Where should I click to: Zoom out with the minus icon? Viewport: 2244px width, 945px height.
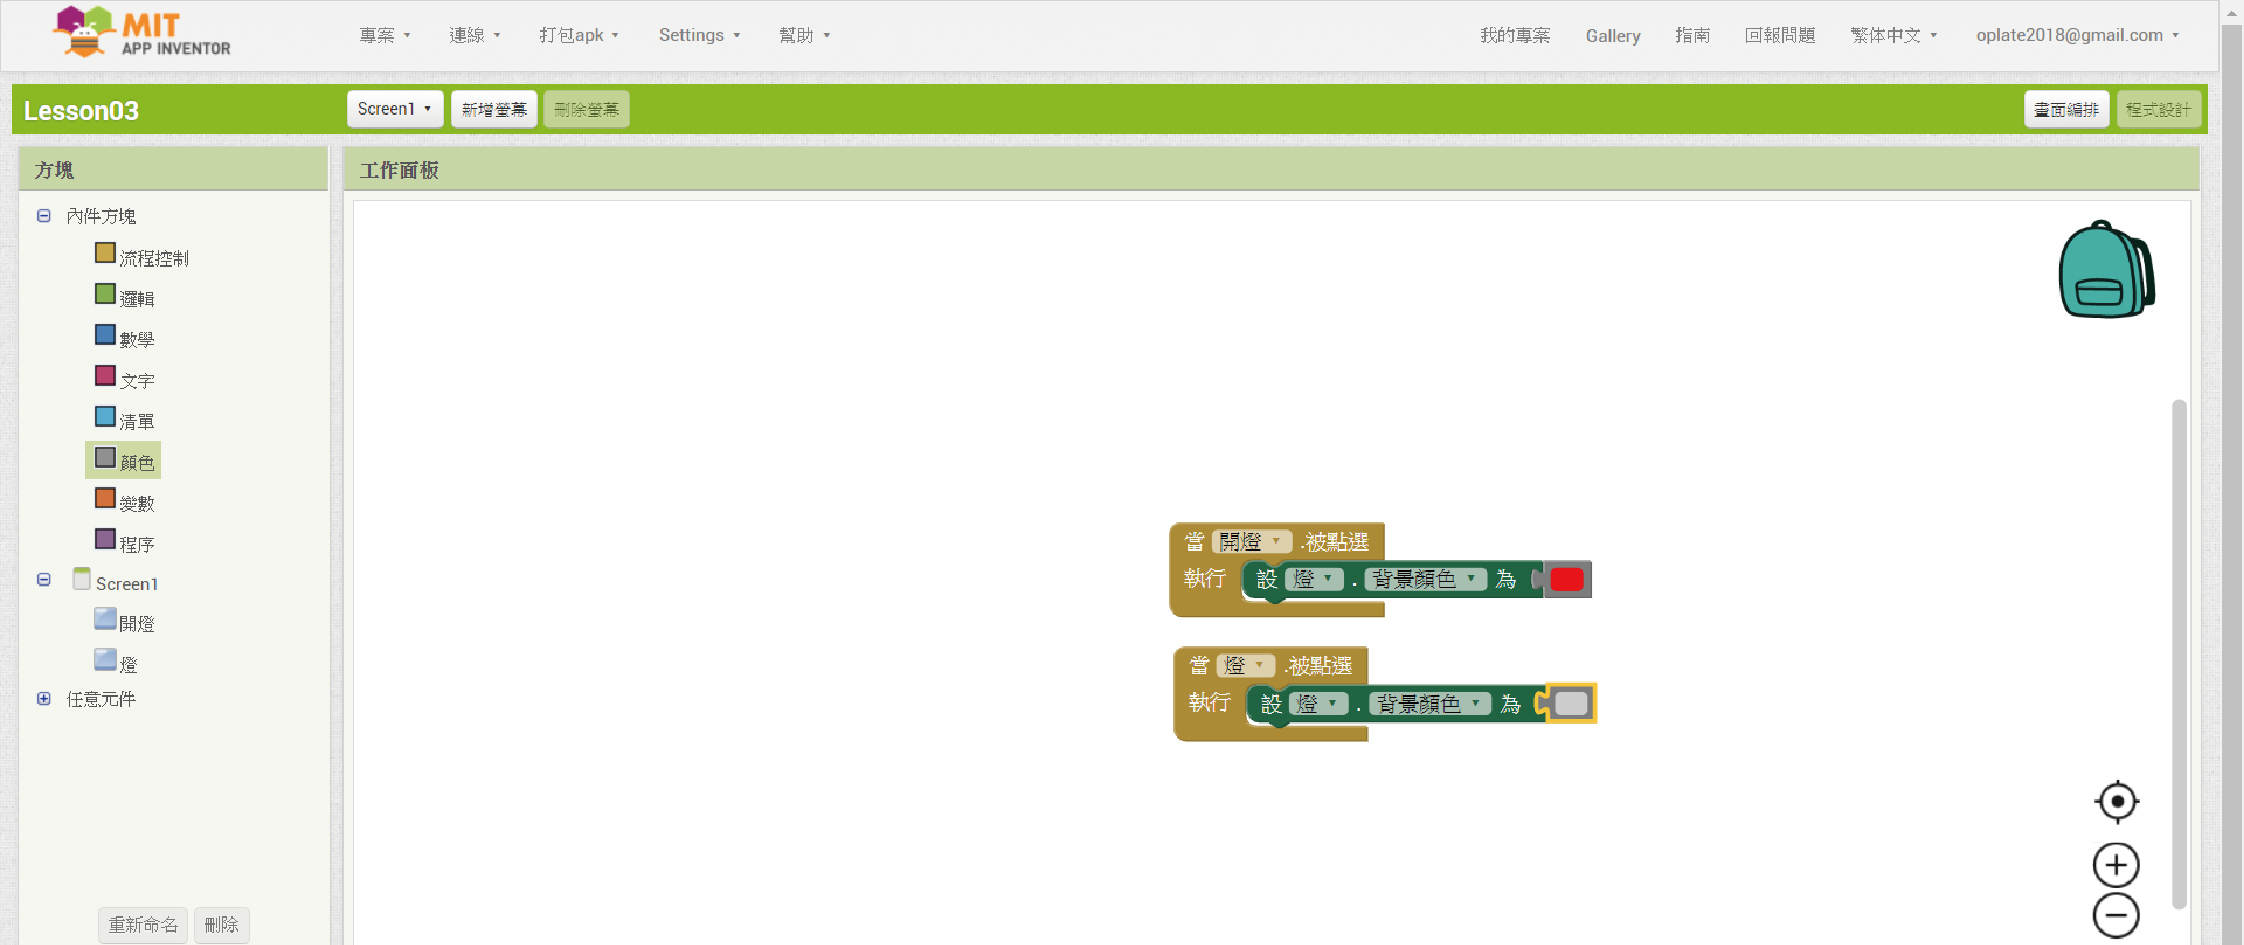point(2116,915)
